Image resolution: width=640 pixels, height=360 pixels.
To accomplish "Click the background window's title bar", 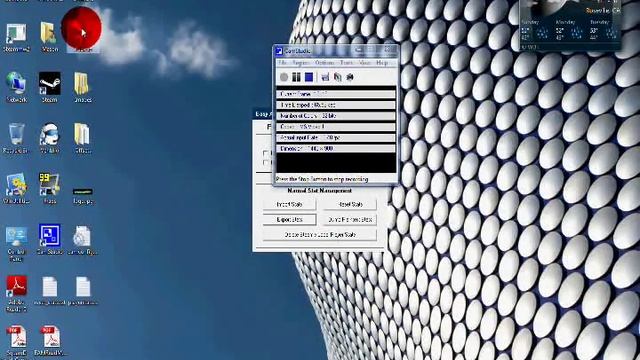I will [262, 114].
